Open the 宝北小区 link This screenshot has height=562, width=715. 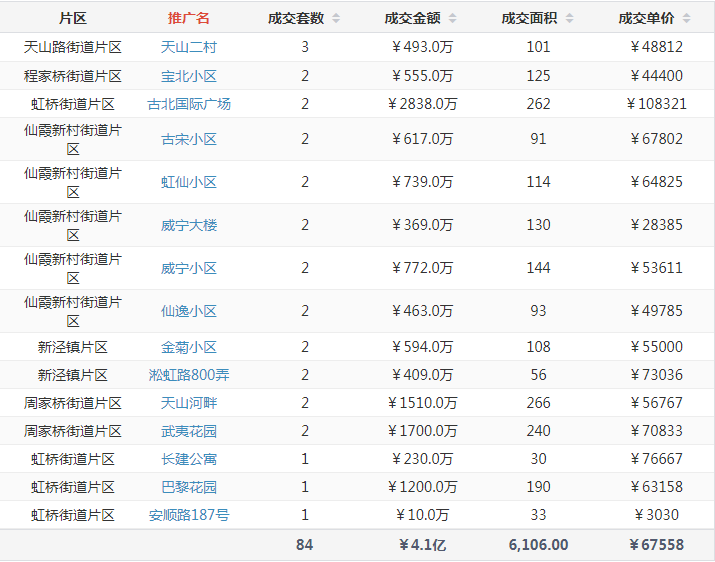tap(189, 76)
